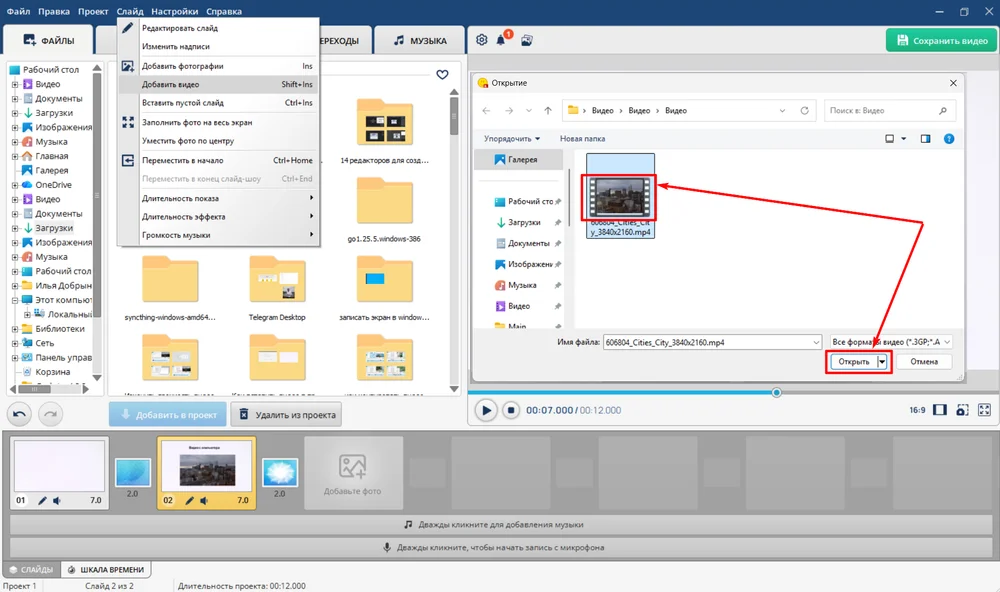Select 'Добавить видео' menu entry

click(x=170, y=85)
